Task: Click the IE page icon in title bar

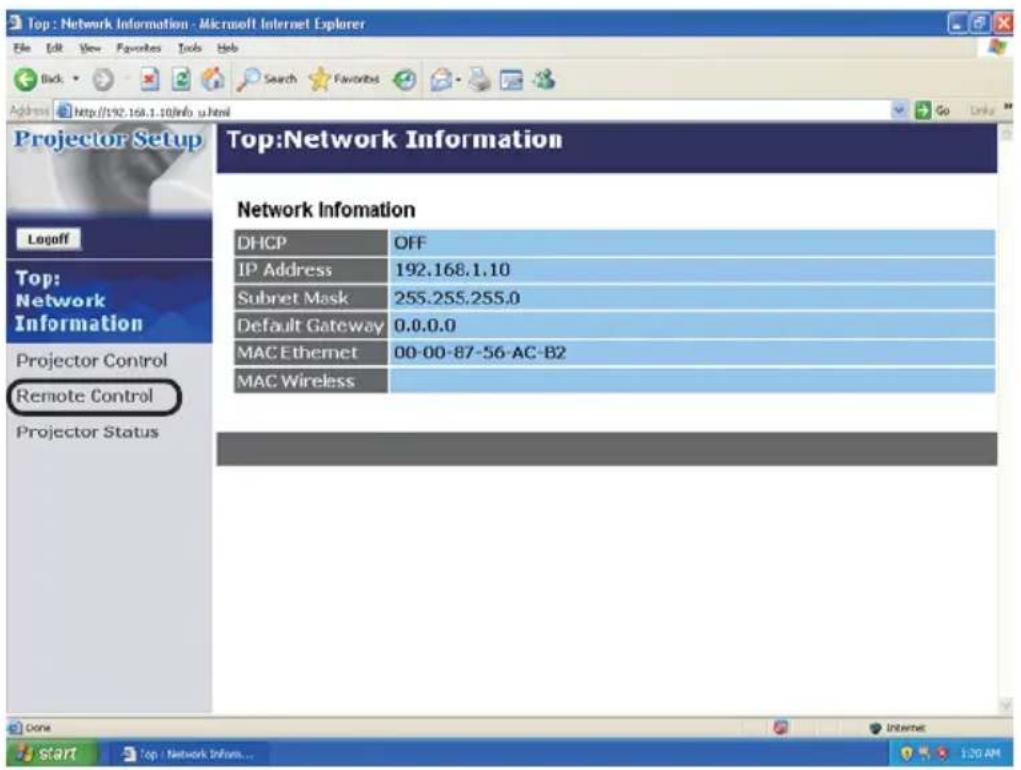Action: pyautogui.click(x=16, y=24)
